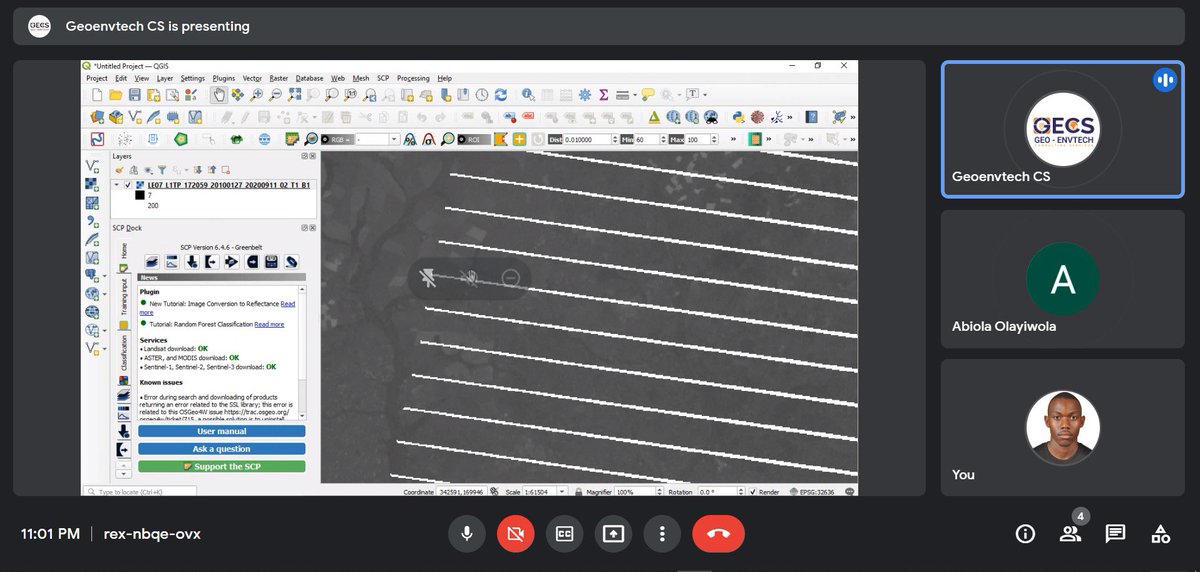Expand the text annotation dropdown arrow
This screenshot has width=1200, height=572.
[705, 95]
